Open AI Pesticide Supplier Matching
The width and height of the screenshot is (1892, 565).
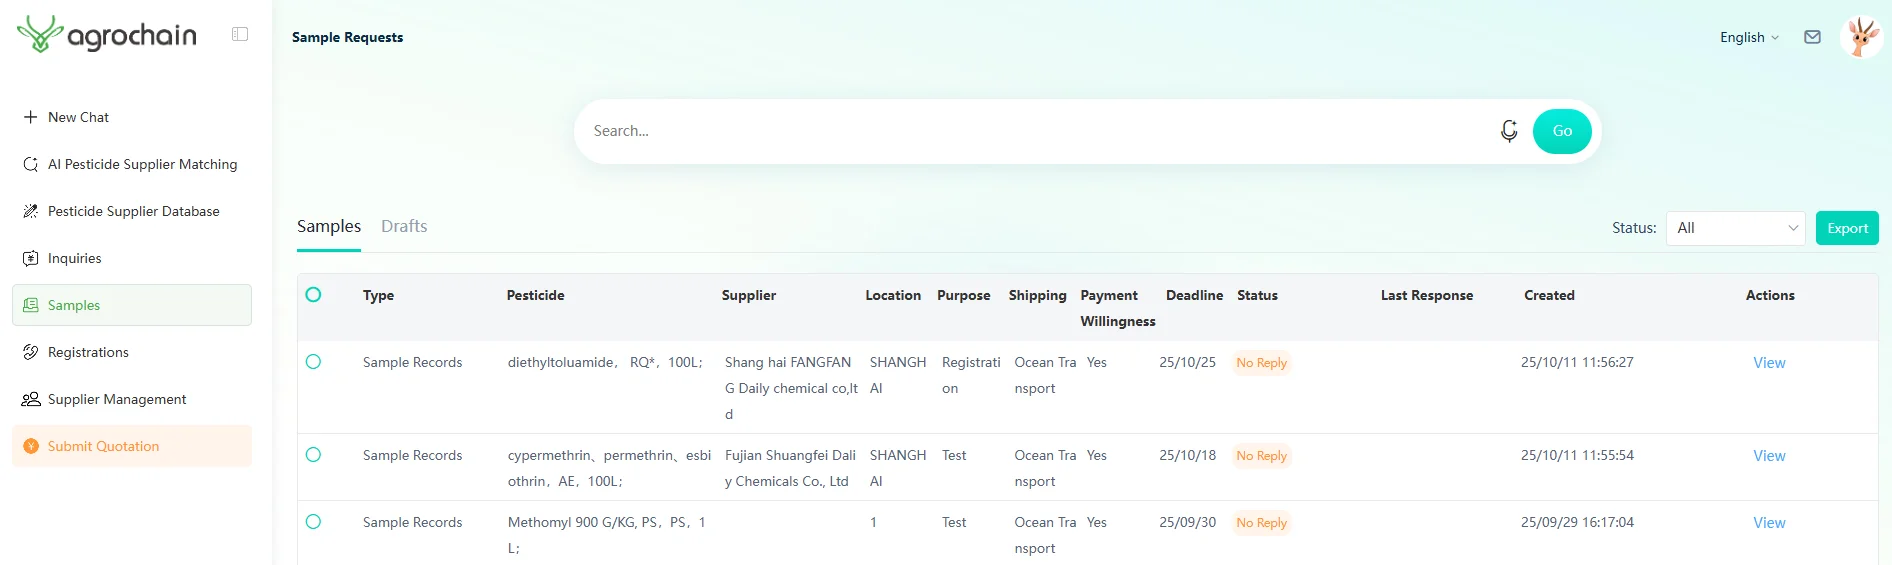(x=132, y=164)
